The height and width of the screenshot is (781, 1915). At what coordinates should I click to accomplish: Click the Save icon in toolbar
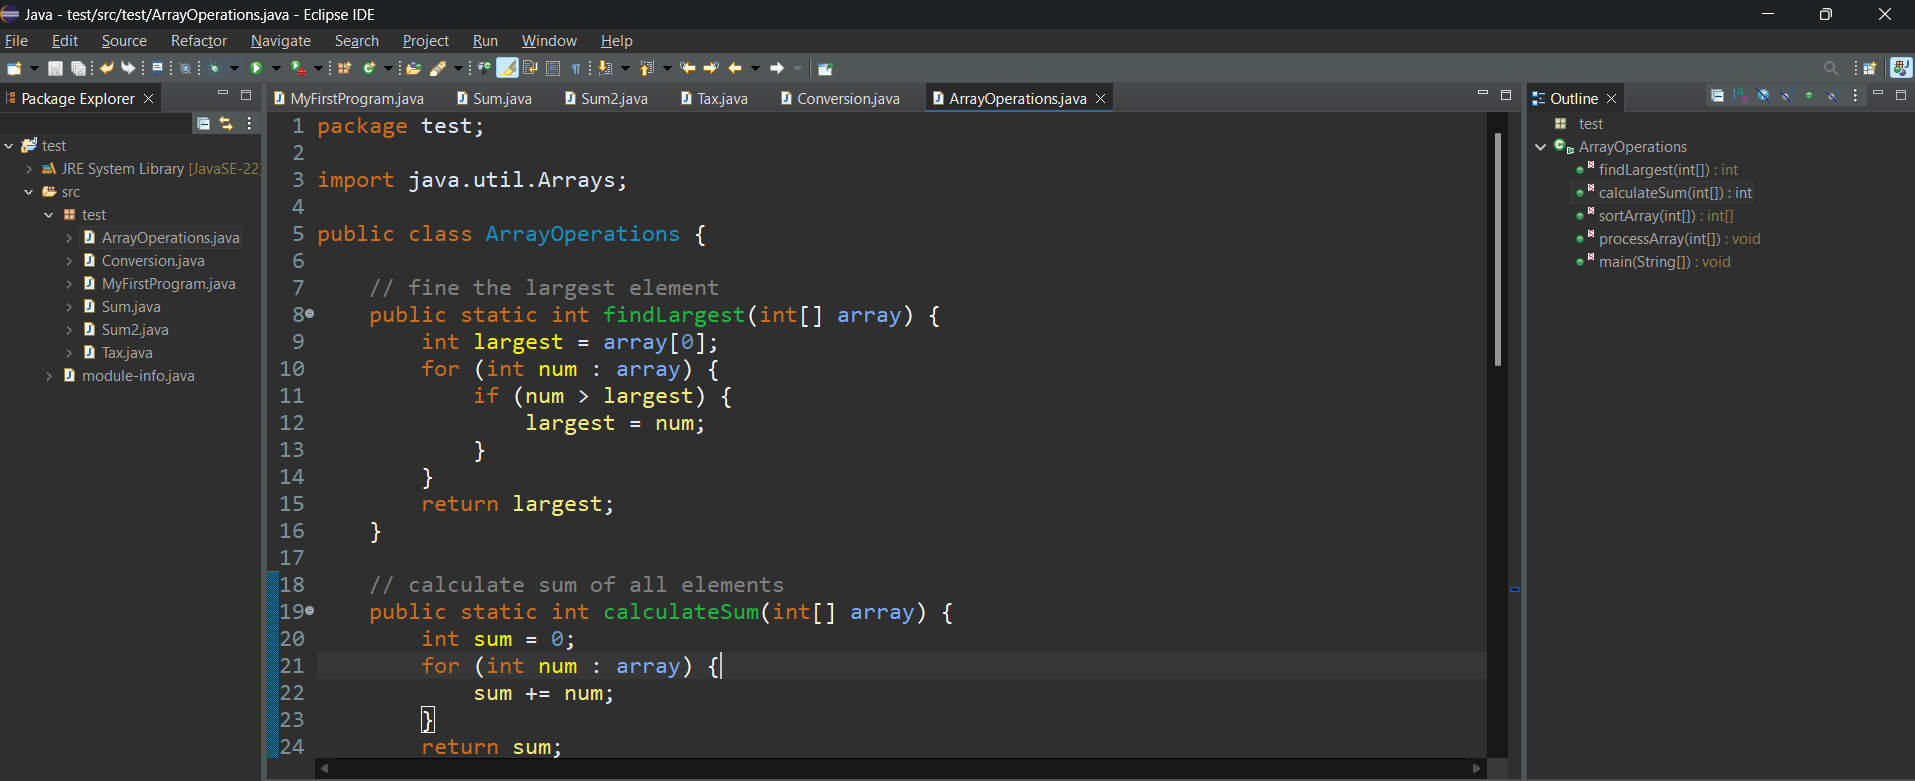point(55,68)
